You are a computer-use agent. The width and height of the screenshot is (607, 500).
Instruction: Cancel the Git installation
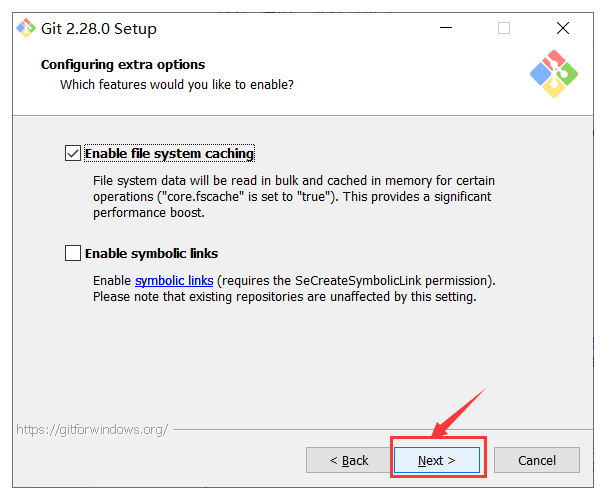click(537, 460)
